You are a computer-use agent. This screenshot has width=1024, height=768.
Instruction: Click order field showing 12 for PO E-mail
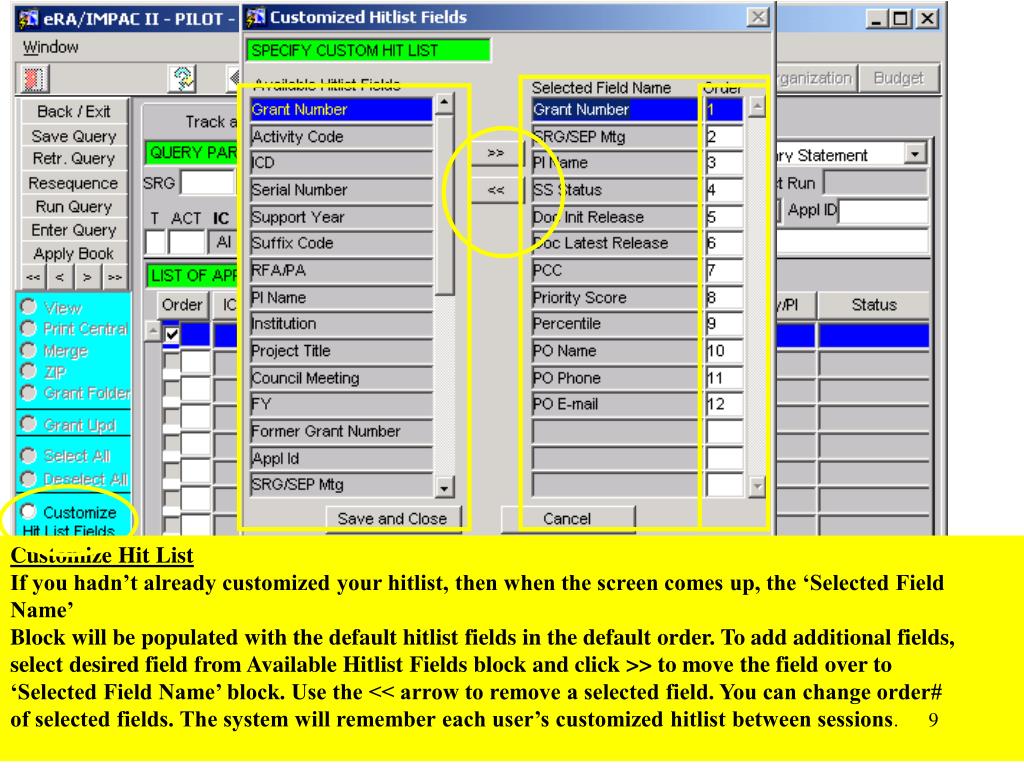tap(724, 404)
